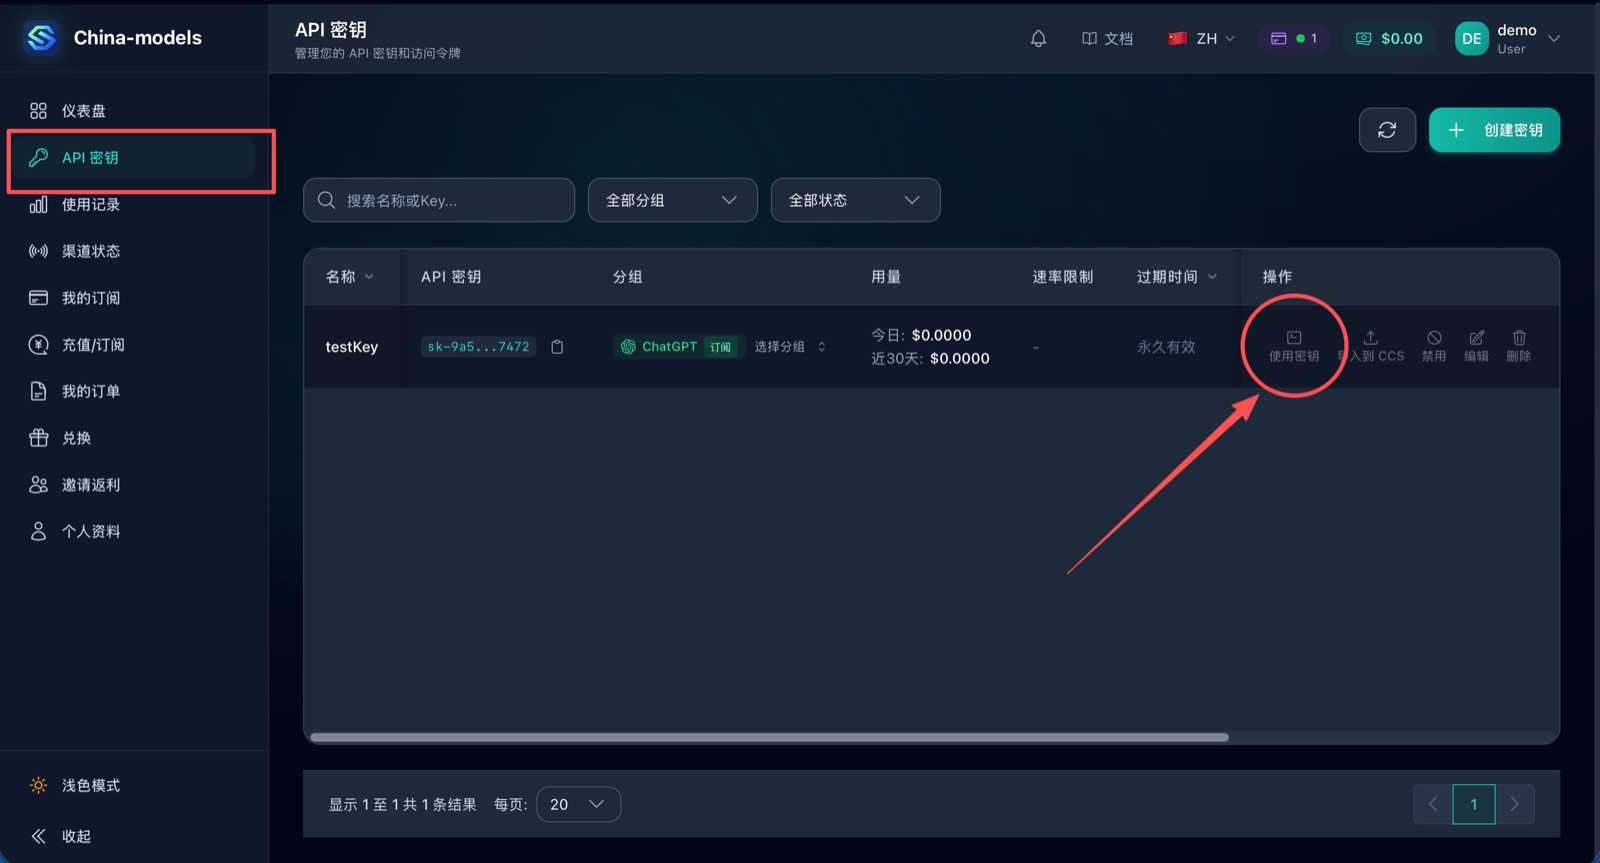Sort by the 名称 column header
1600x863 pixels.
point(350,277)
